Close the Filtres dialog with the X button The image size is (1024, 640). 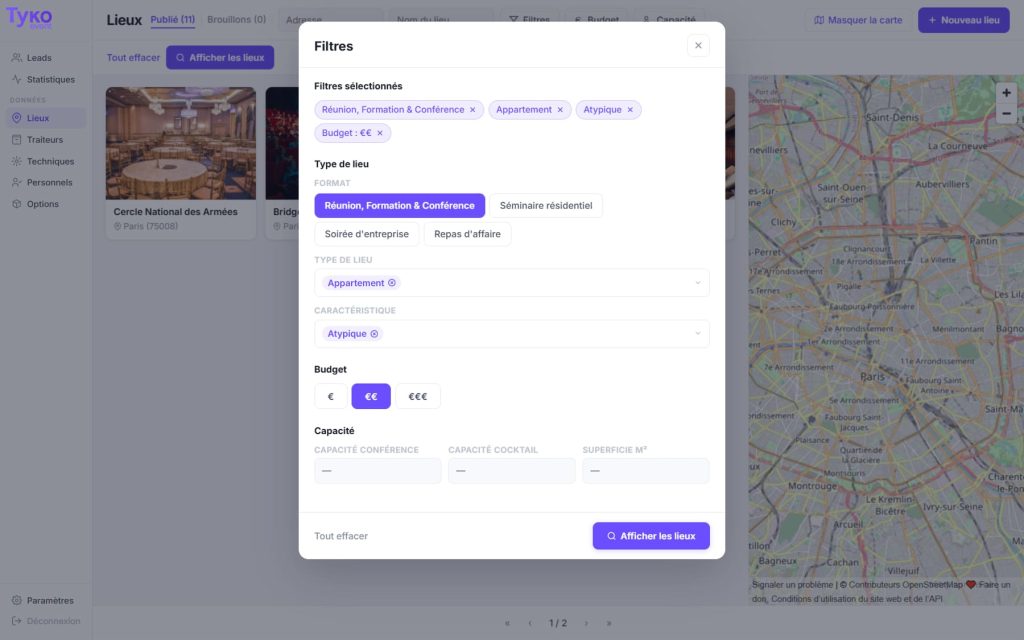[x=698, y=46]
